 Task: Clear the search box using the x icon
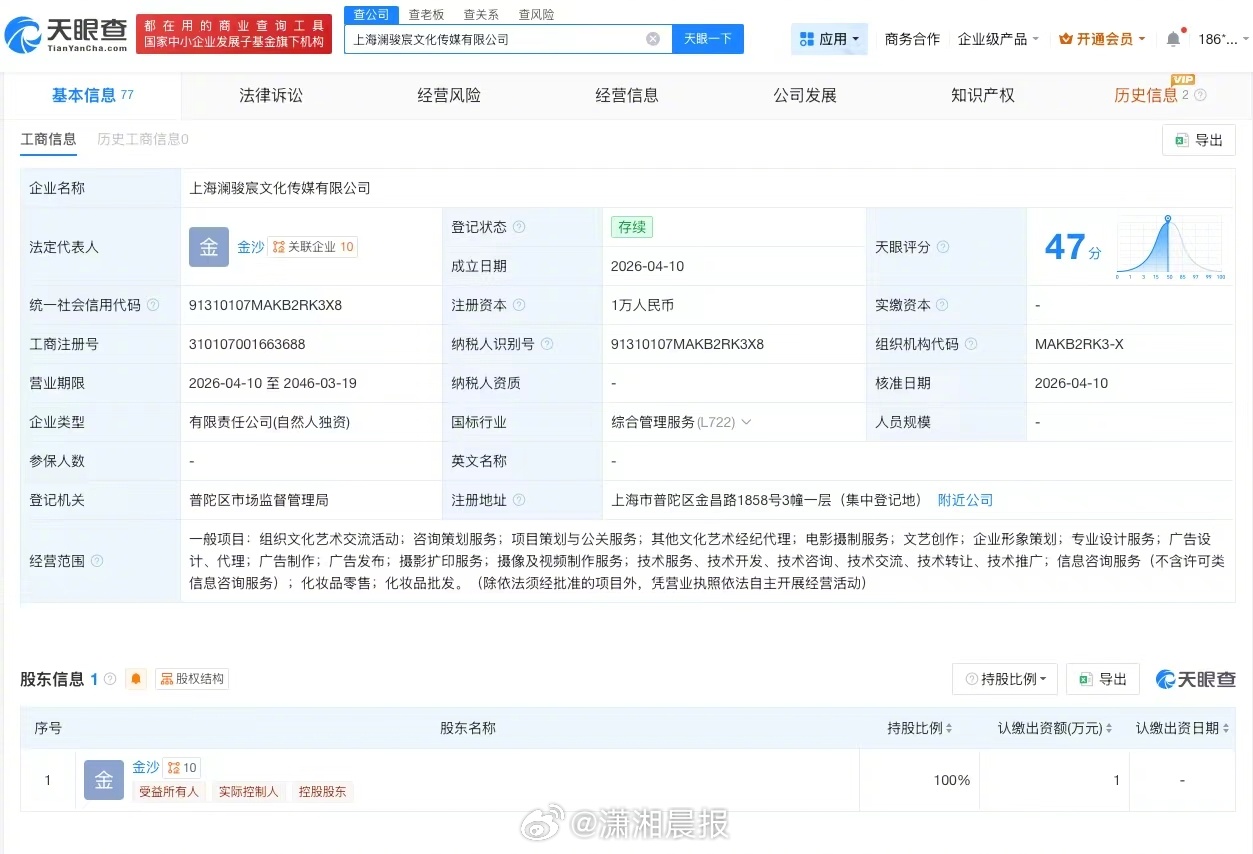pos(654,38)
